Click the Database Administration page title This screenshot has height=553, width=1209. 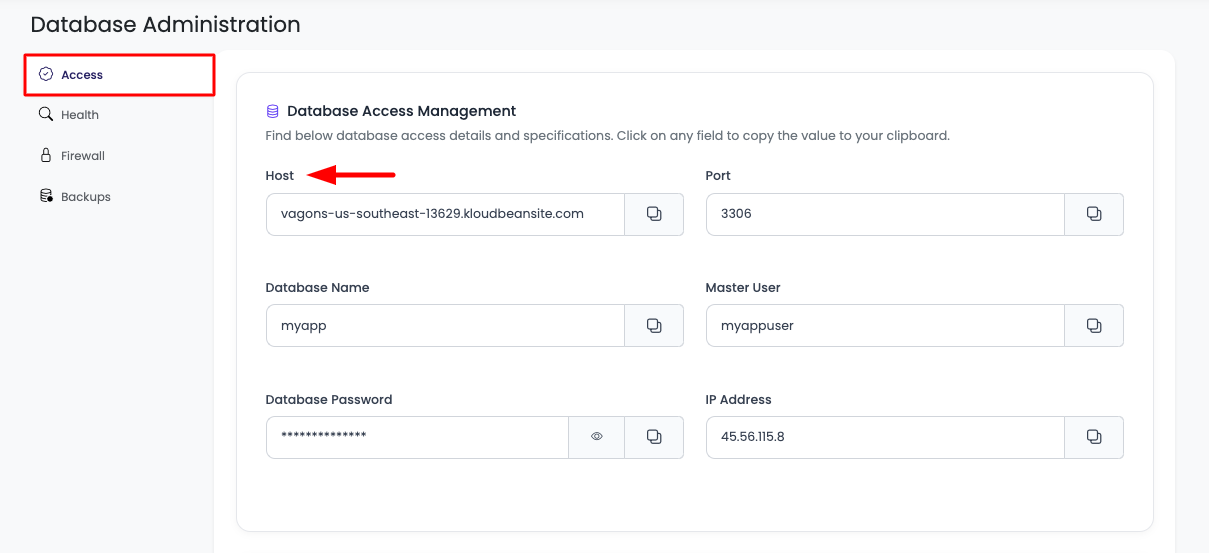coord(166,24)
